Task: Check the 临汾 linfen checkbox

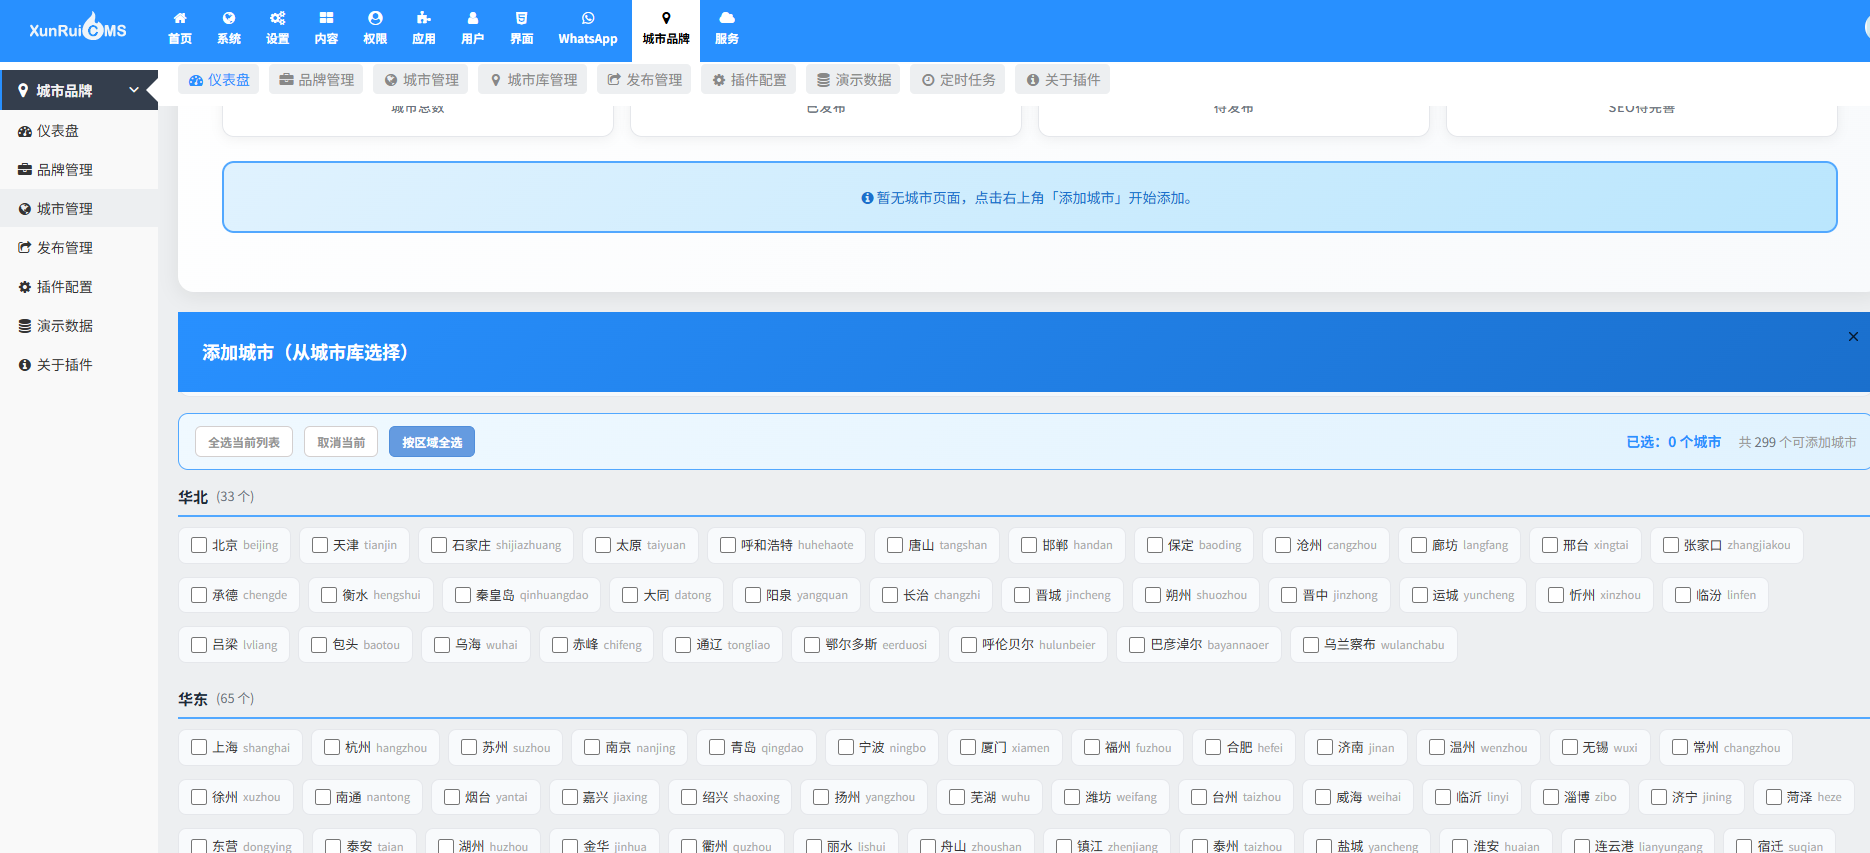Action: 1683,595
